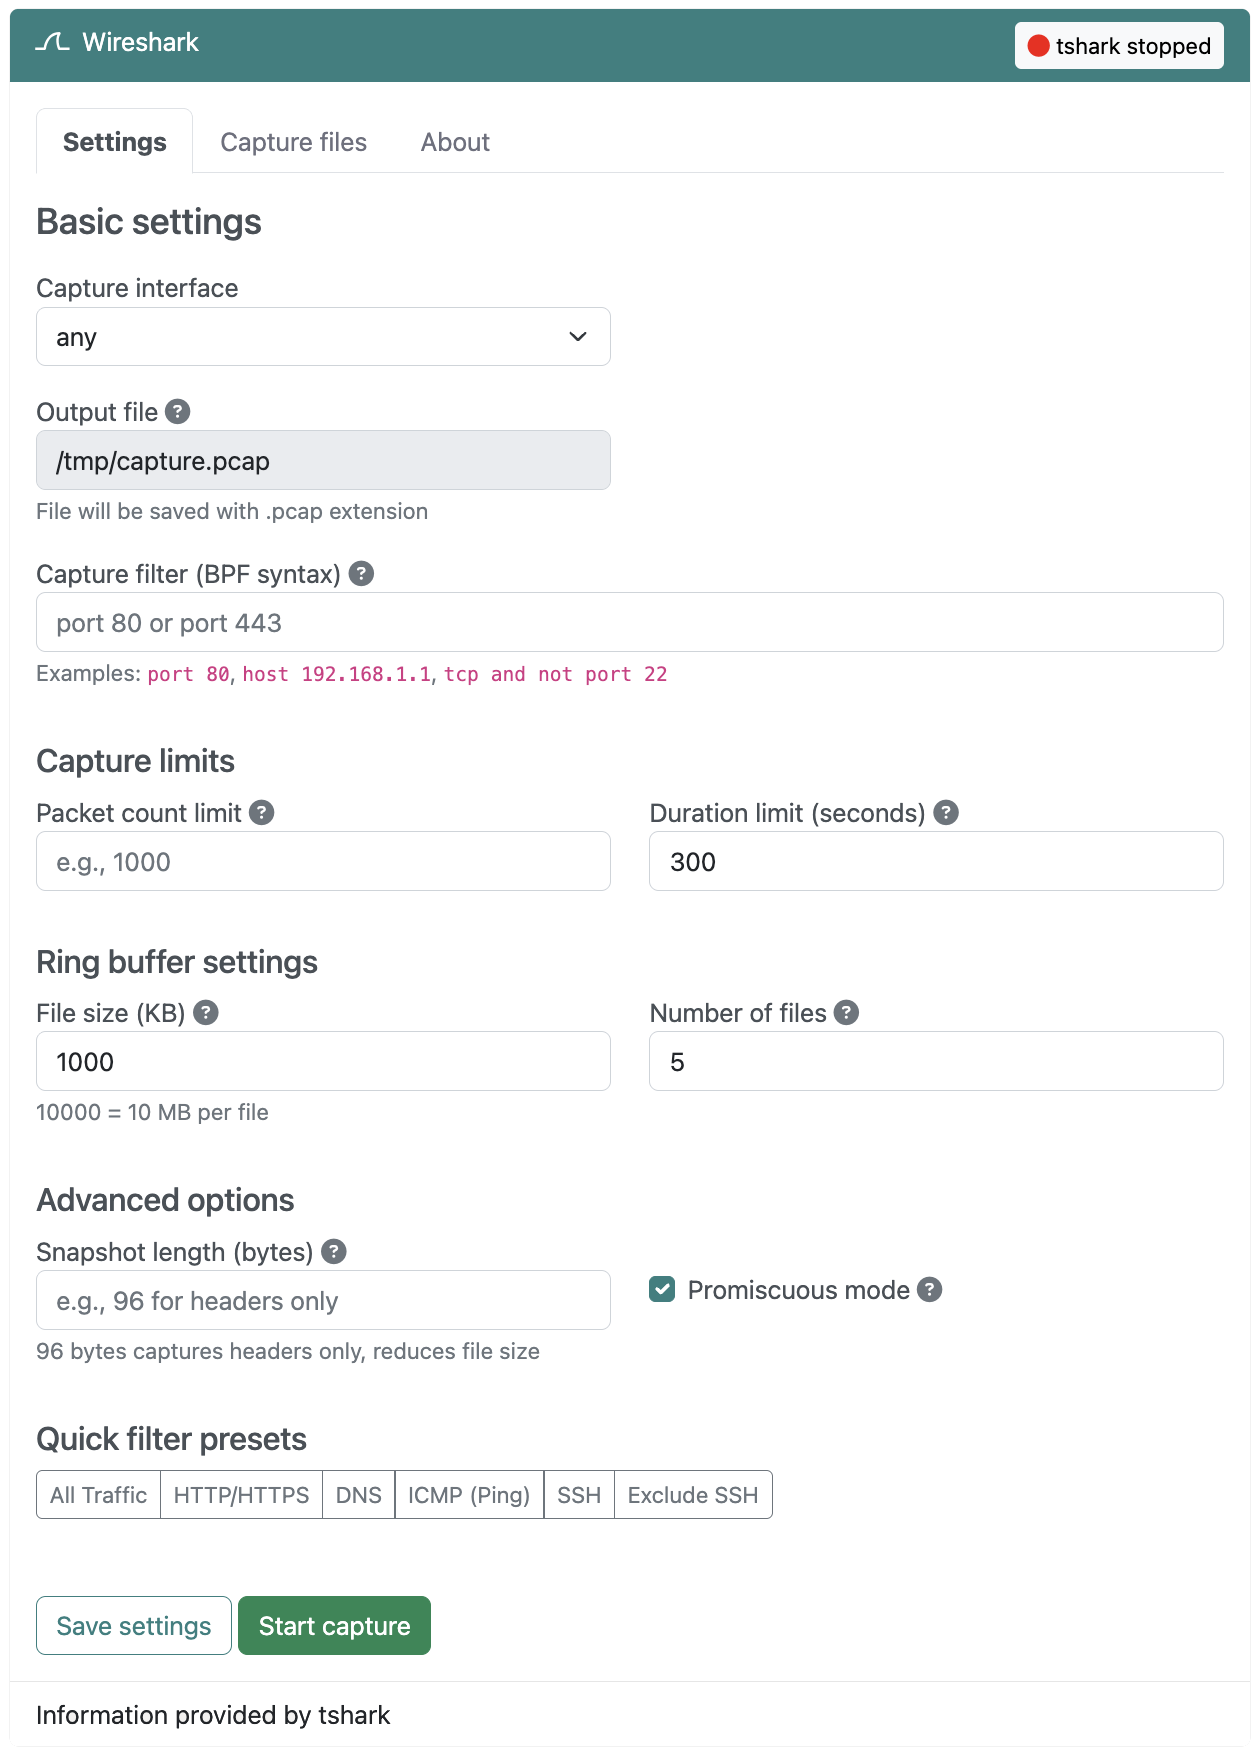The image size is (1258, 1752).
Task: Switch to the Capture files tab
Action: pos(293,142)
